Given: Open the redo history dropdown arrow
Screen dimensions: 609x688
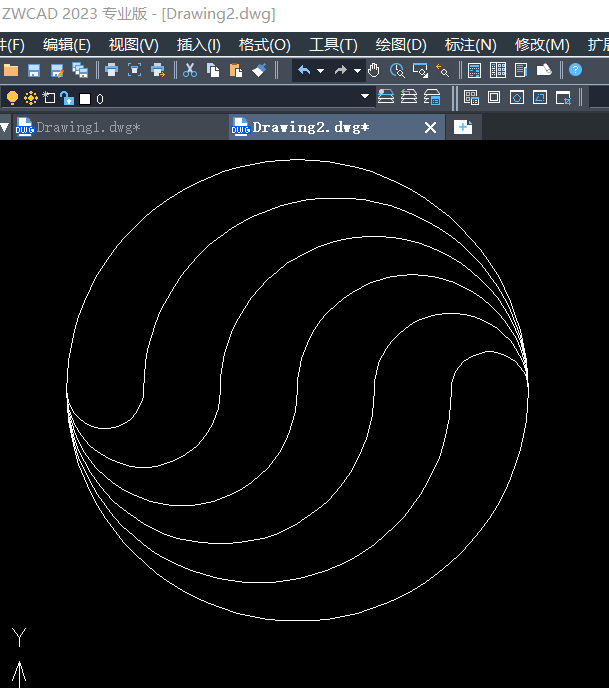Looking at the screenshot, I should 356,71.
